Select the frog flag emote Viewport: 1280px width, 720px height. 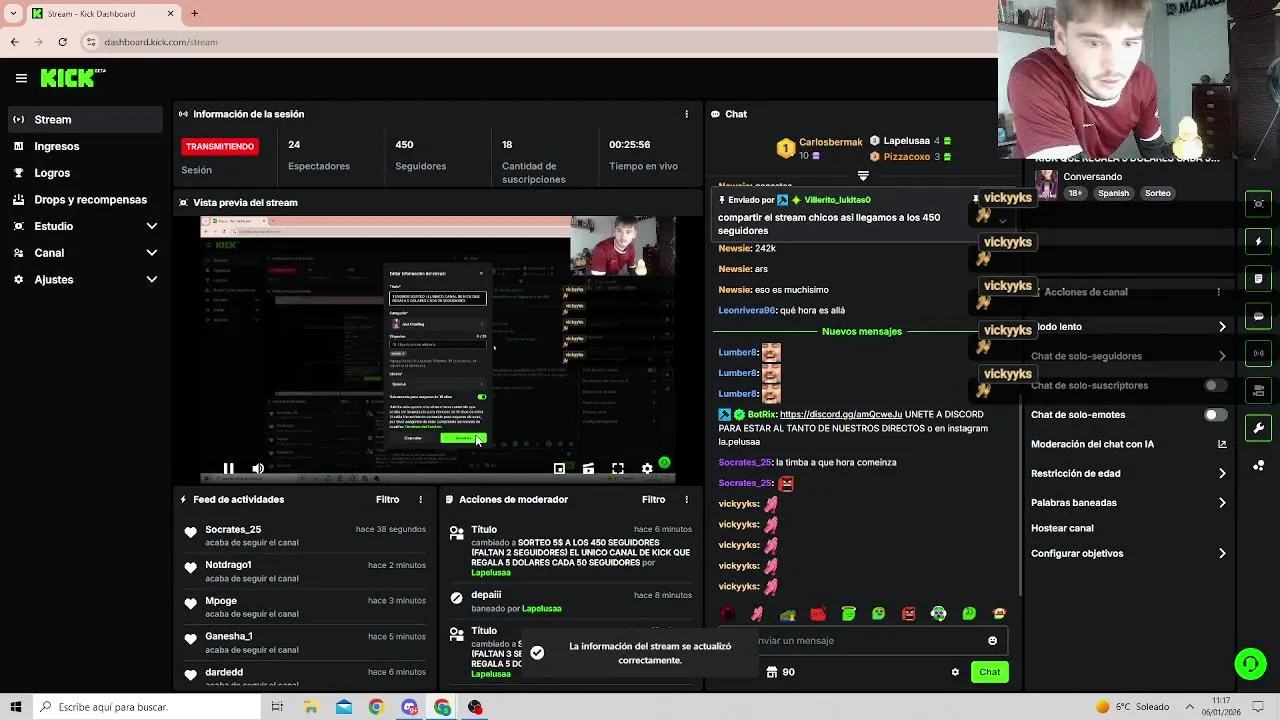(x=788, y=614)
